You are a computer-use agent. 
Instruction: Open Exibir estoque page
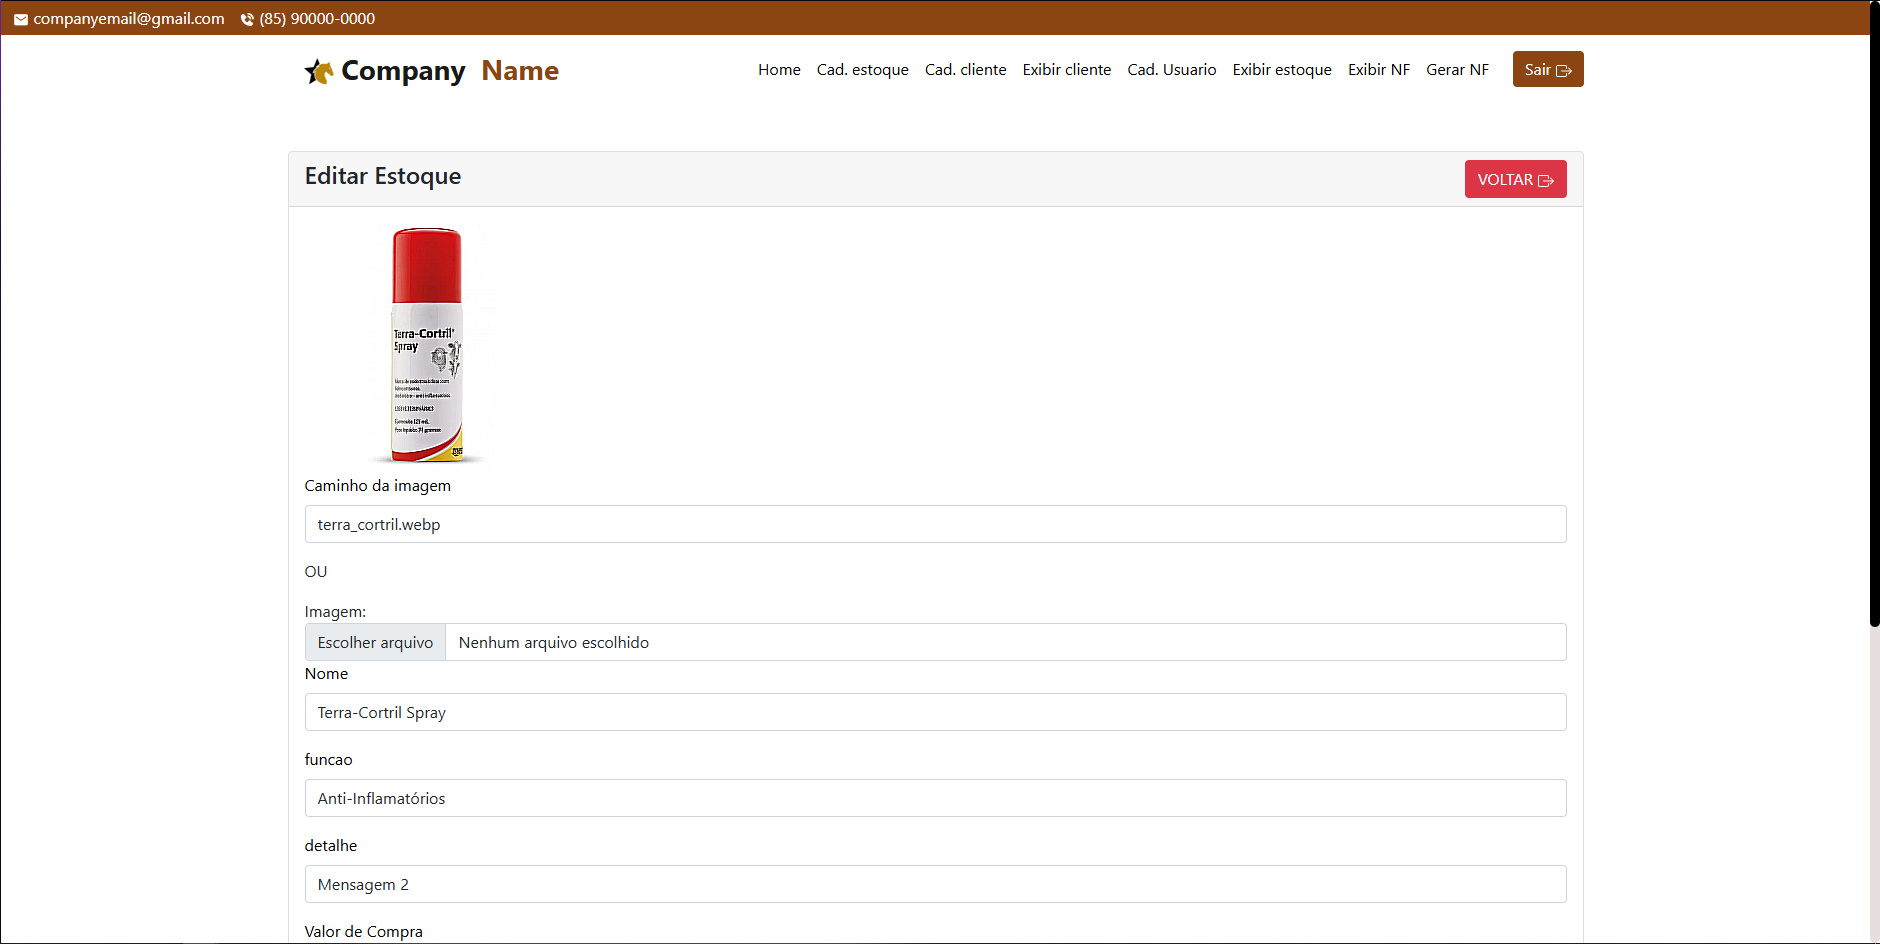point(1282,69)
